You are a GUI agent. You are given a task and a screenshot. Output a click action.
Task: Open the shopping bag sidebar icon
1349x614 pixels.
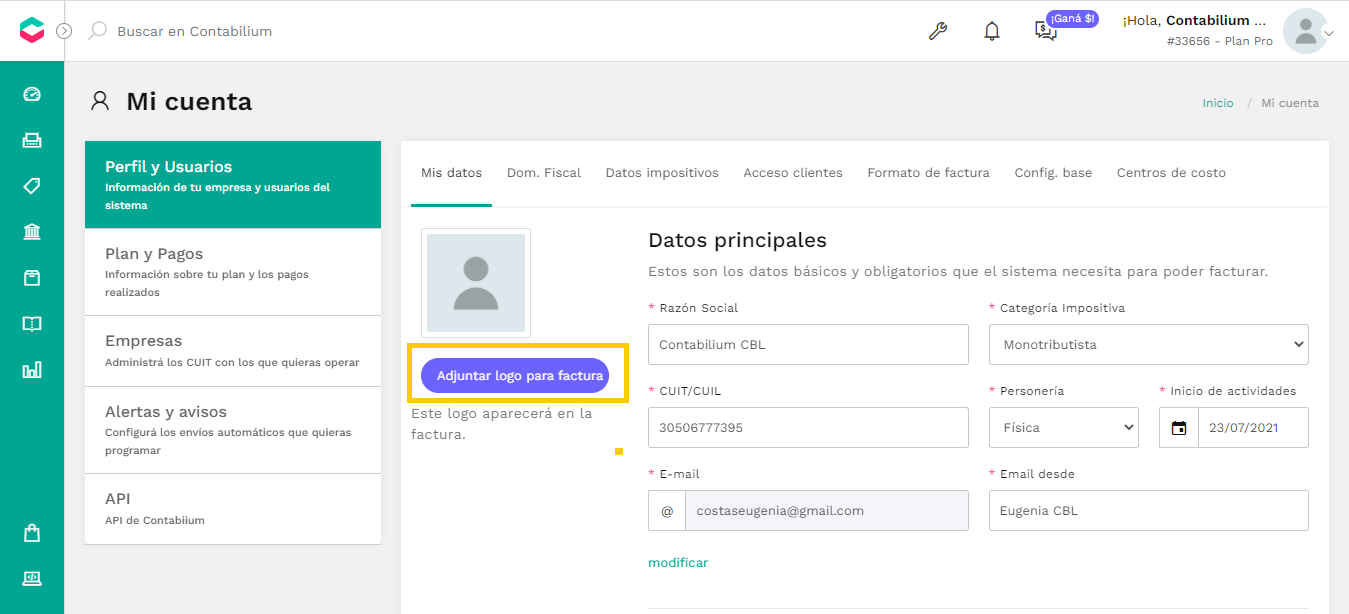(x=32, y=533)
